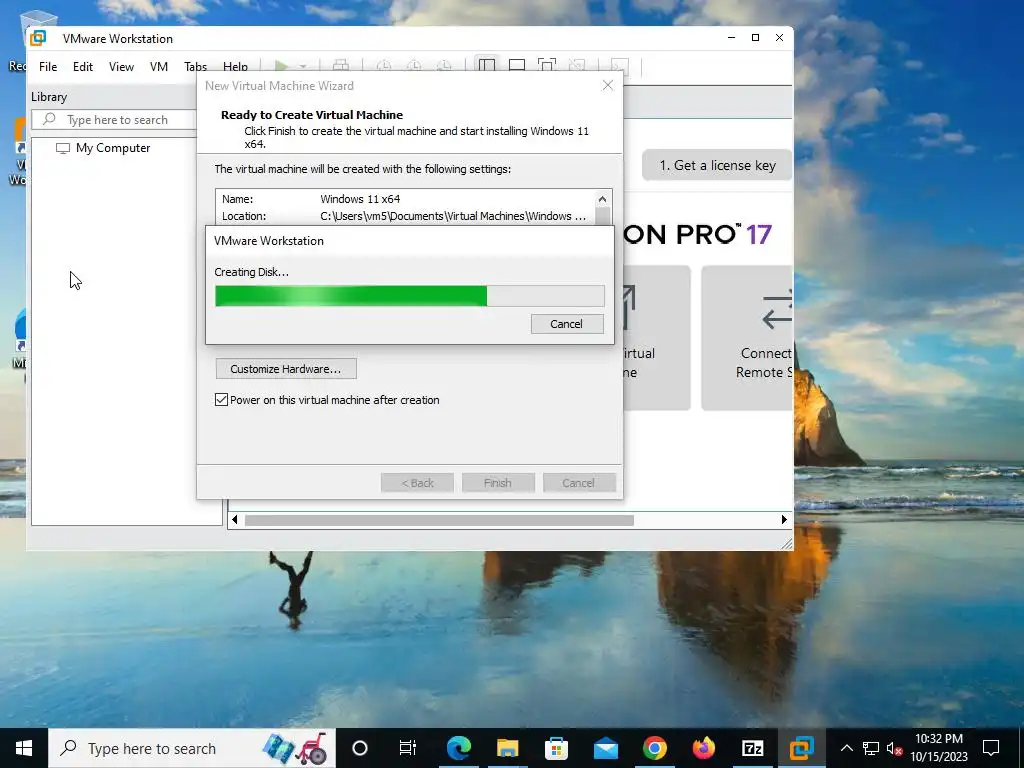The image size is (1024, 768).
Task: Click the Library search input field
Action: 114,120
